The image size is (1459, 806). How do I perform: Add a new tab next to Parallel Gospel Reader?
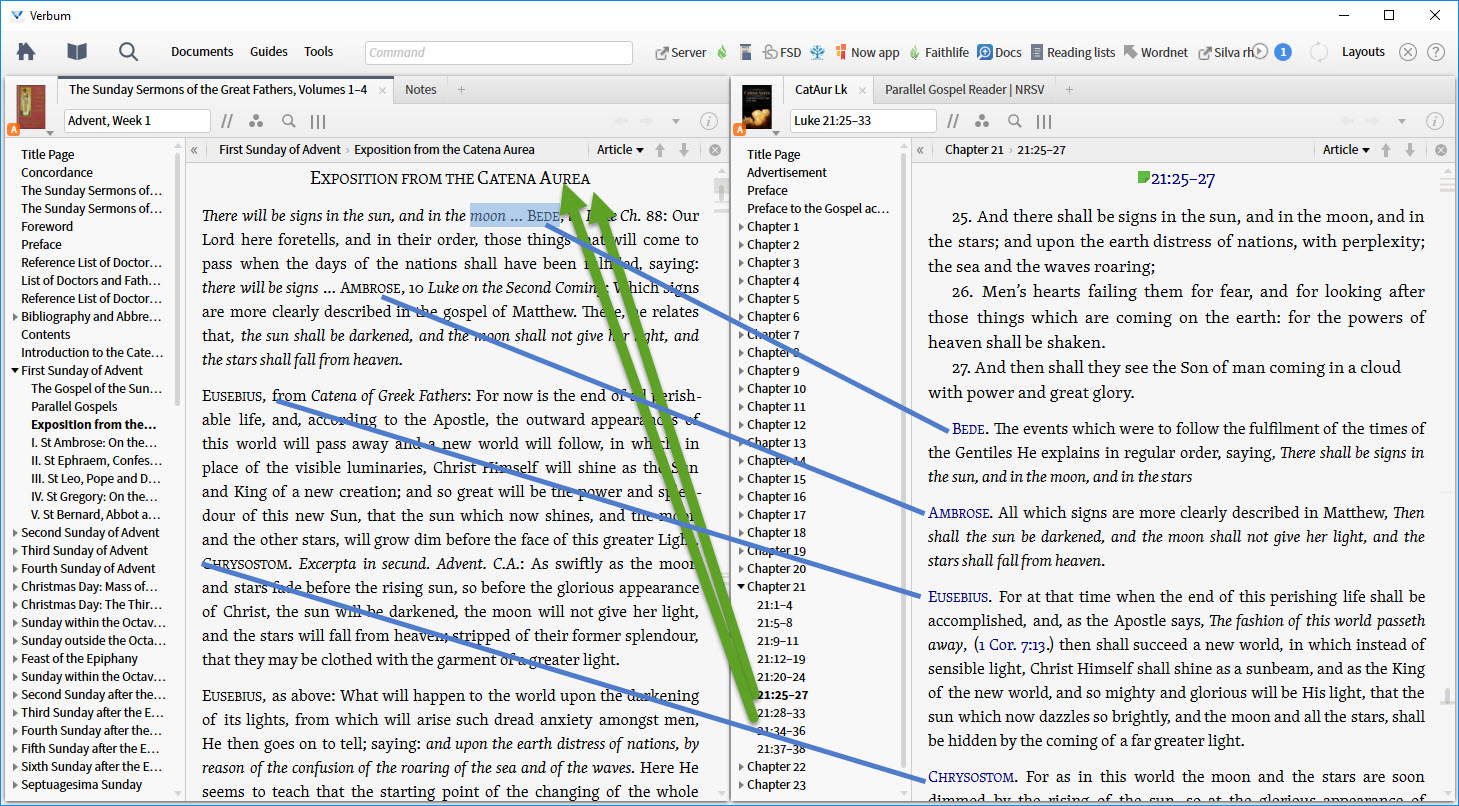click(x=1069, y=90)
